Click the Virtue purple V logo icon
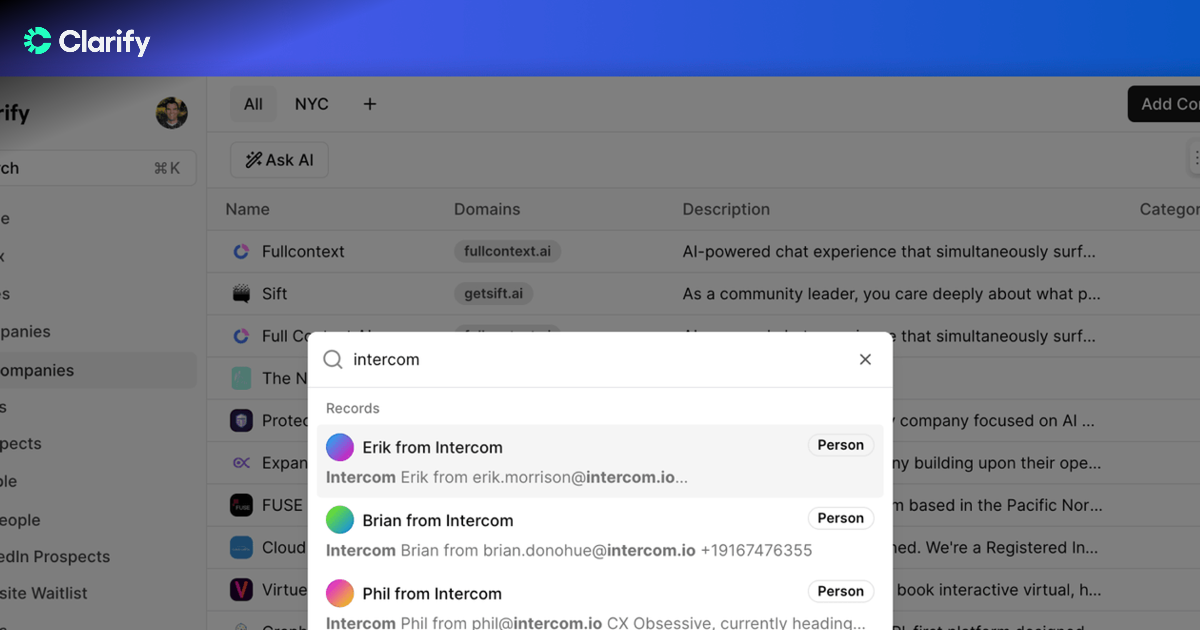 [x=241, y=589]
